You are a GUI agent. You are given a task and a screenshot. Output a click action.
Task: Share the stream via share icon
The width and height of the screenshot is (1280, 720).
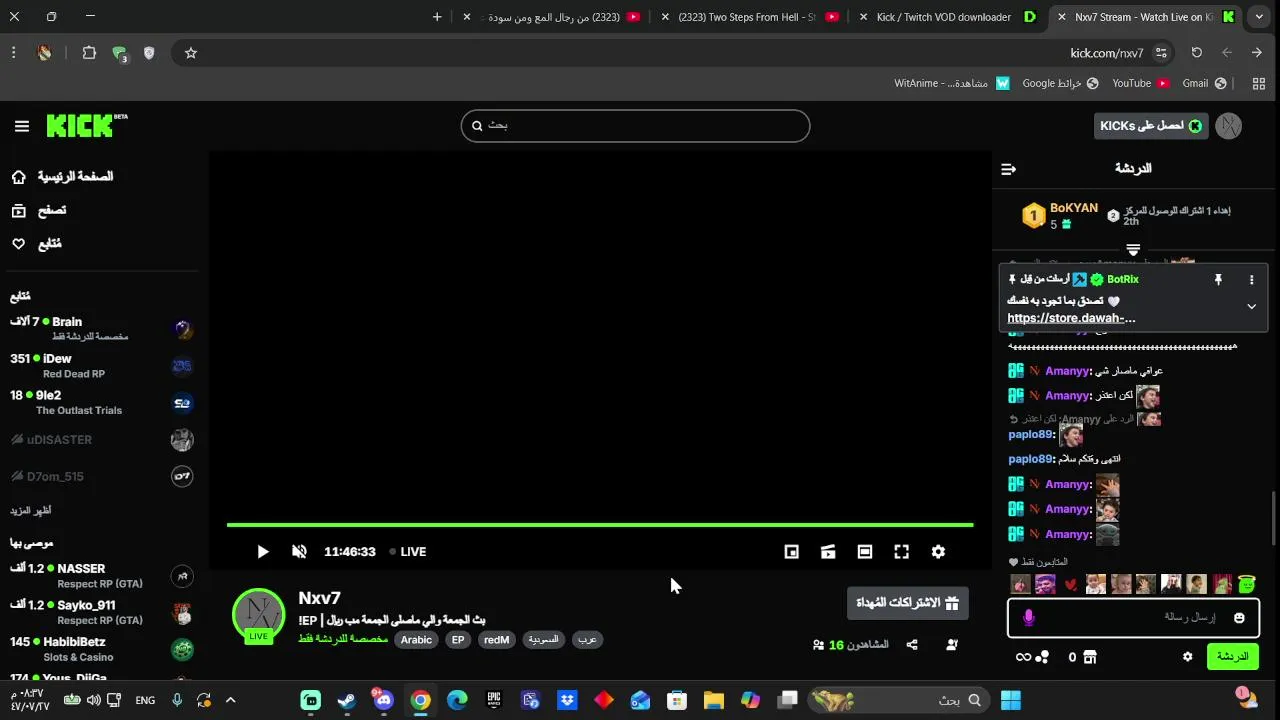click(912, 645)
